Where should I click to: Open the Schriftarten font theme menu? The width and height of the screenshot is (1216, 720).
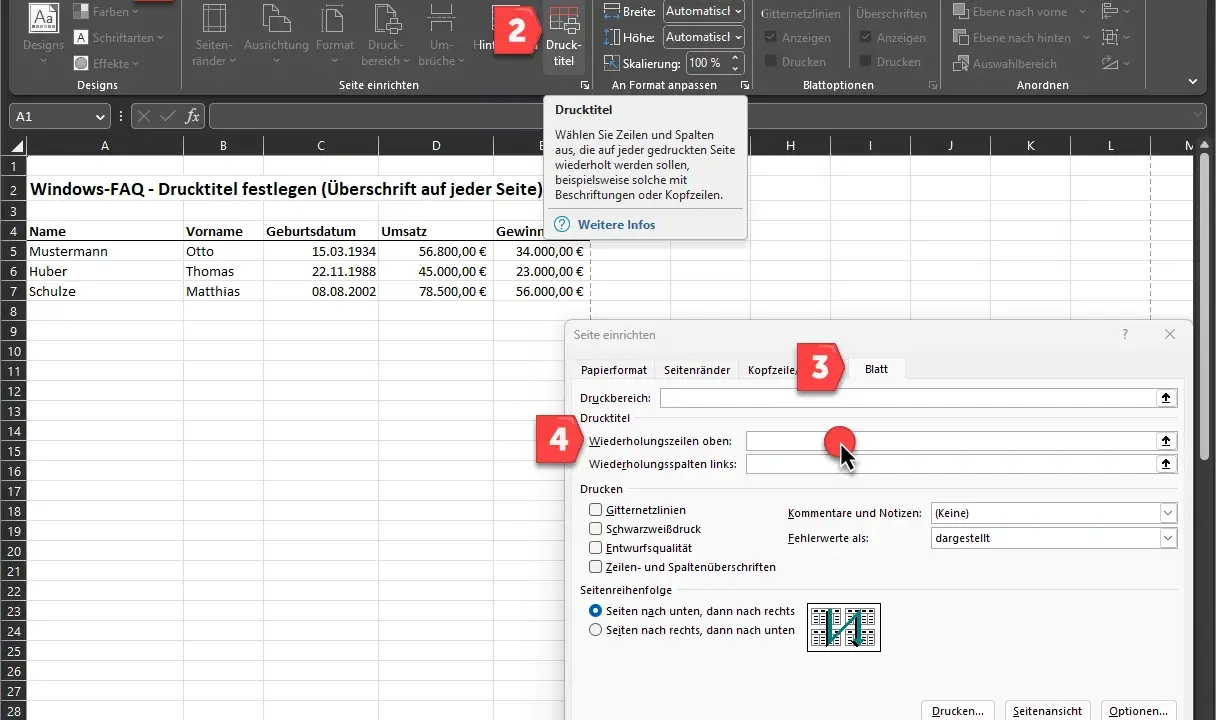[x=118, y=38]
